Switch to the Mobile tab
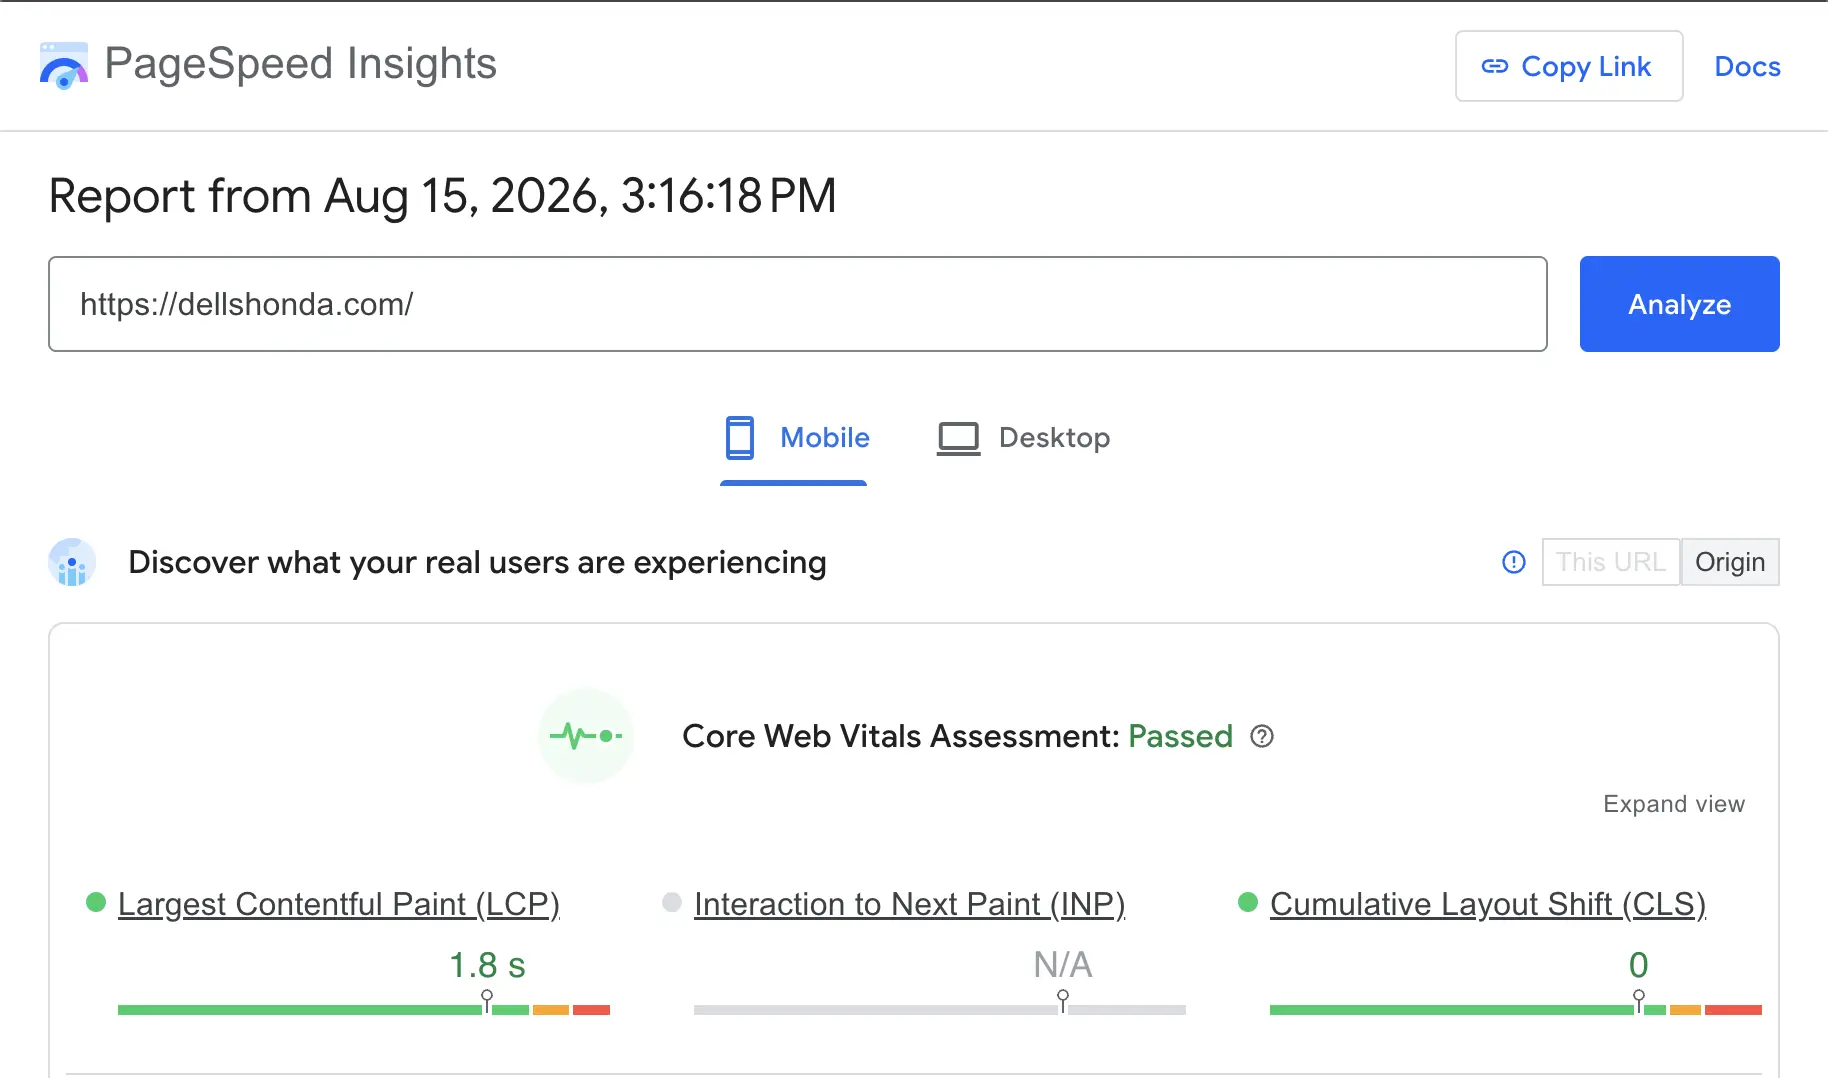The height and width of the screenshot is (1078, 1828). click(x=796, y=438)
